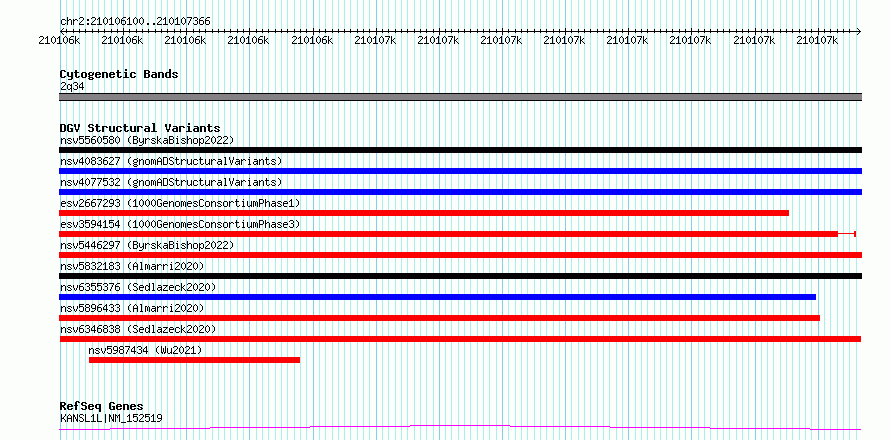Select the red bar under nsv5446297

pos(461,255)
